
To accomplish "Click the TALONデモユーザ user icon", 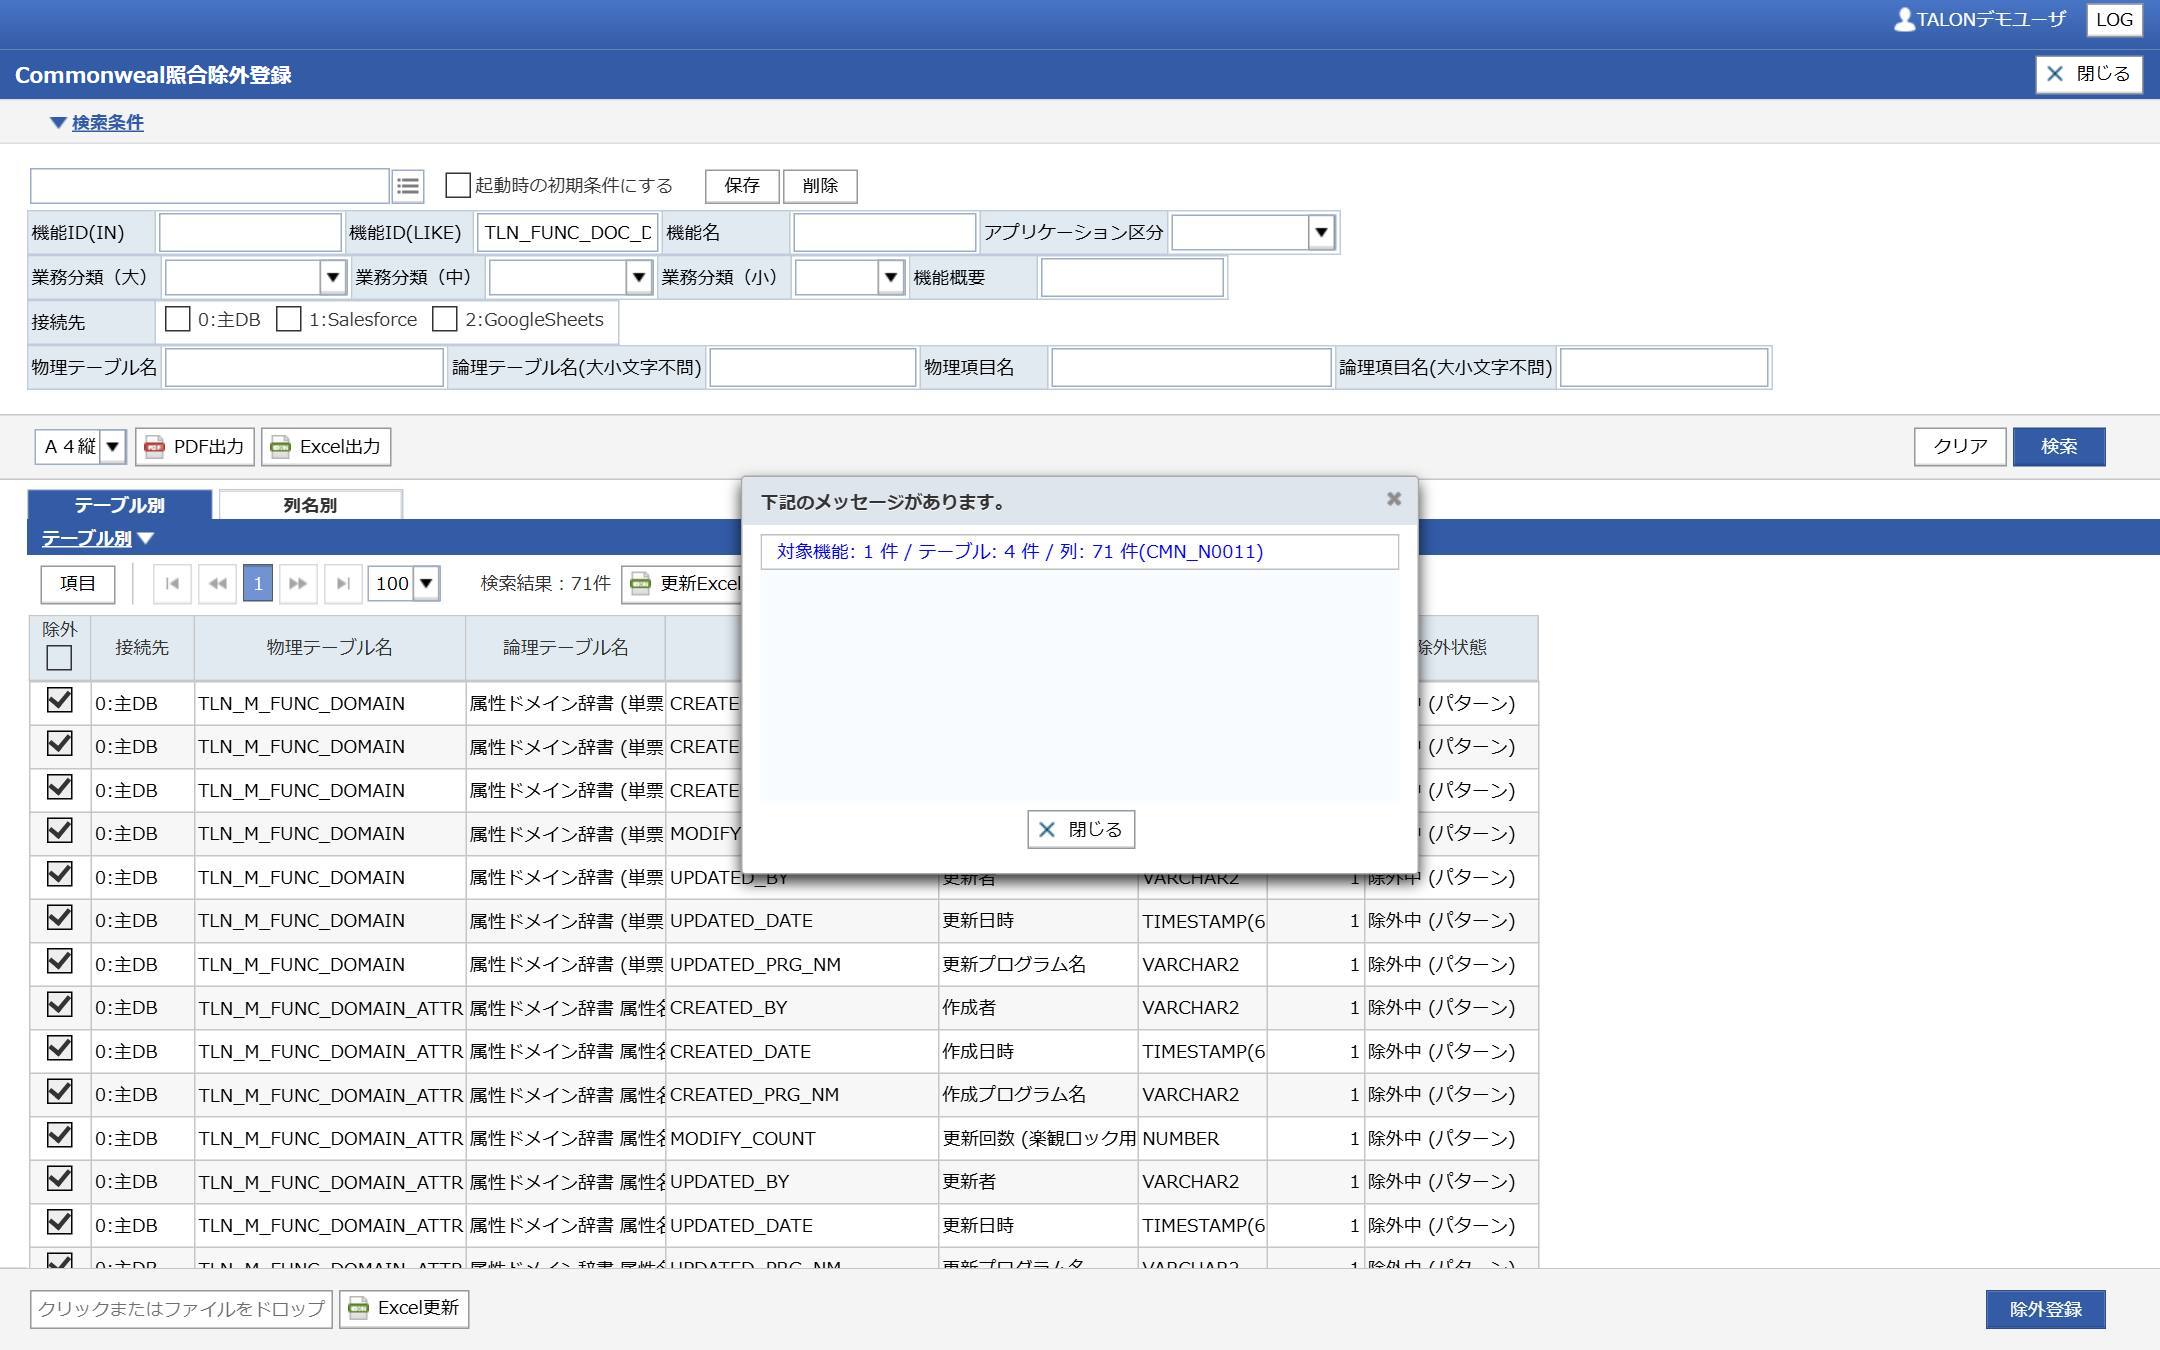I will coord(1904,20).
